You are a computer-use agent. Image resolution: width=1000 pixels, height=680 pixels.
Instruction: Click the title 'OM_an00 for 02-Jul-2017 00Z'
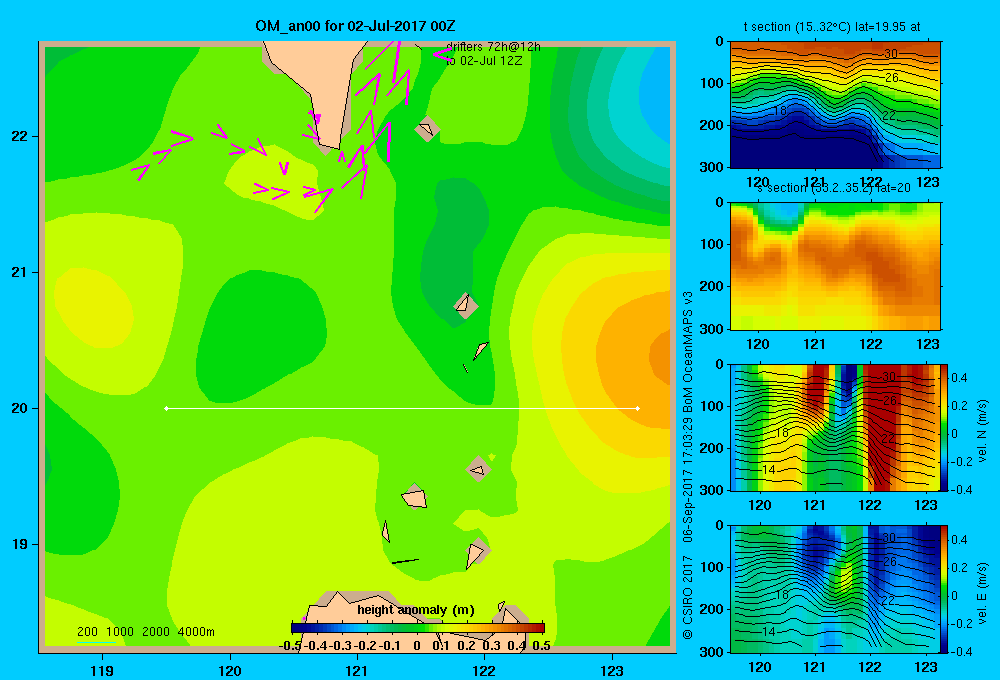(355, 26)
